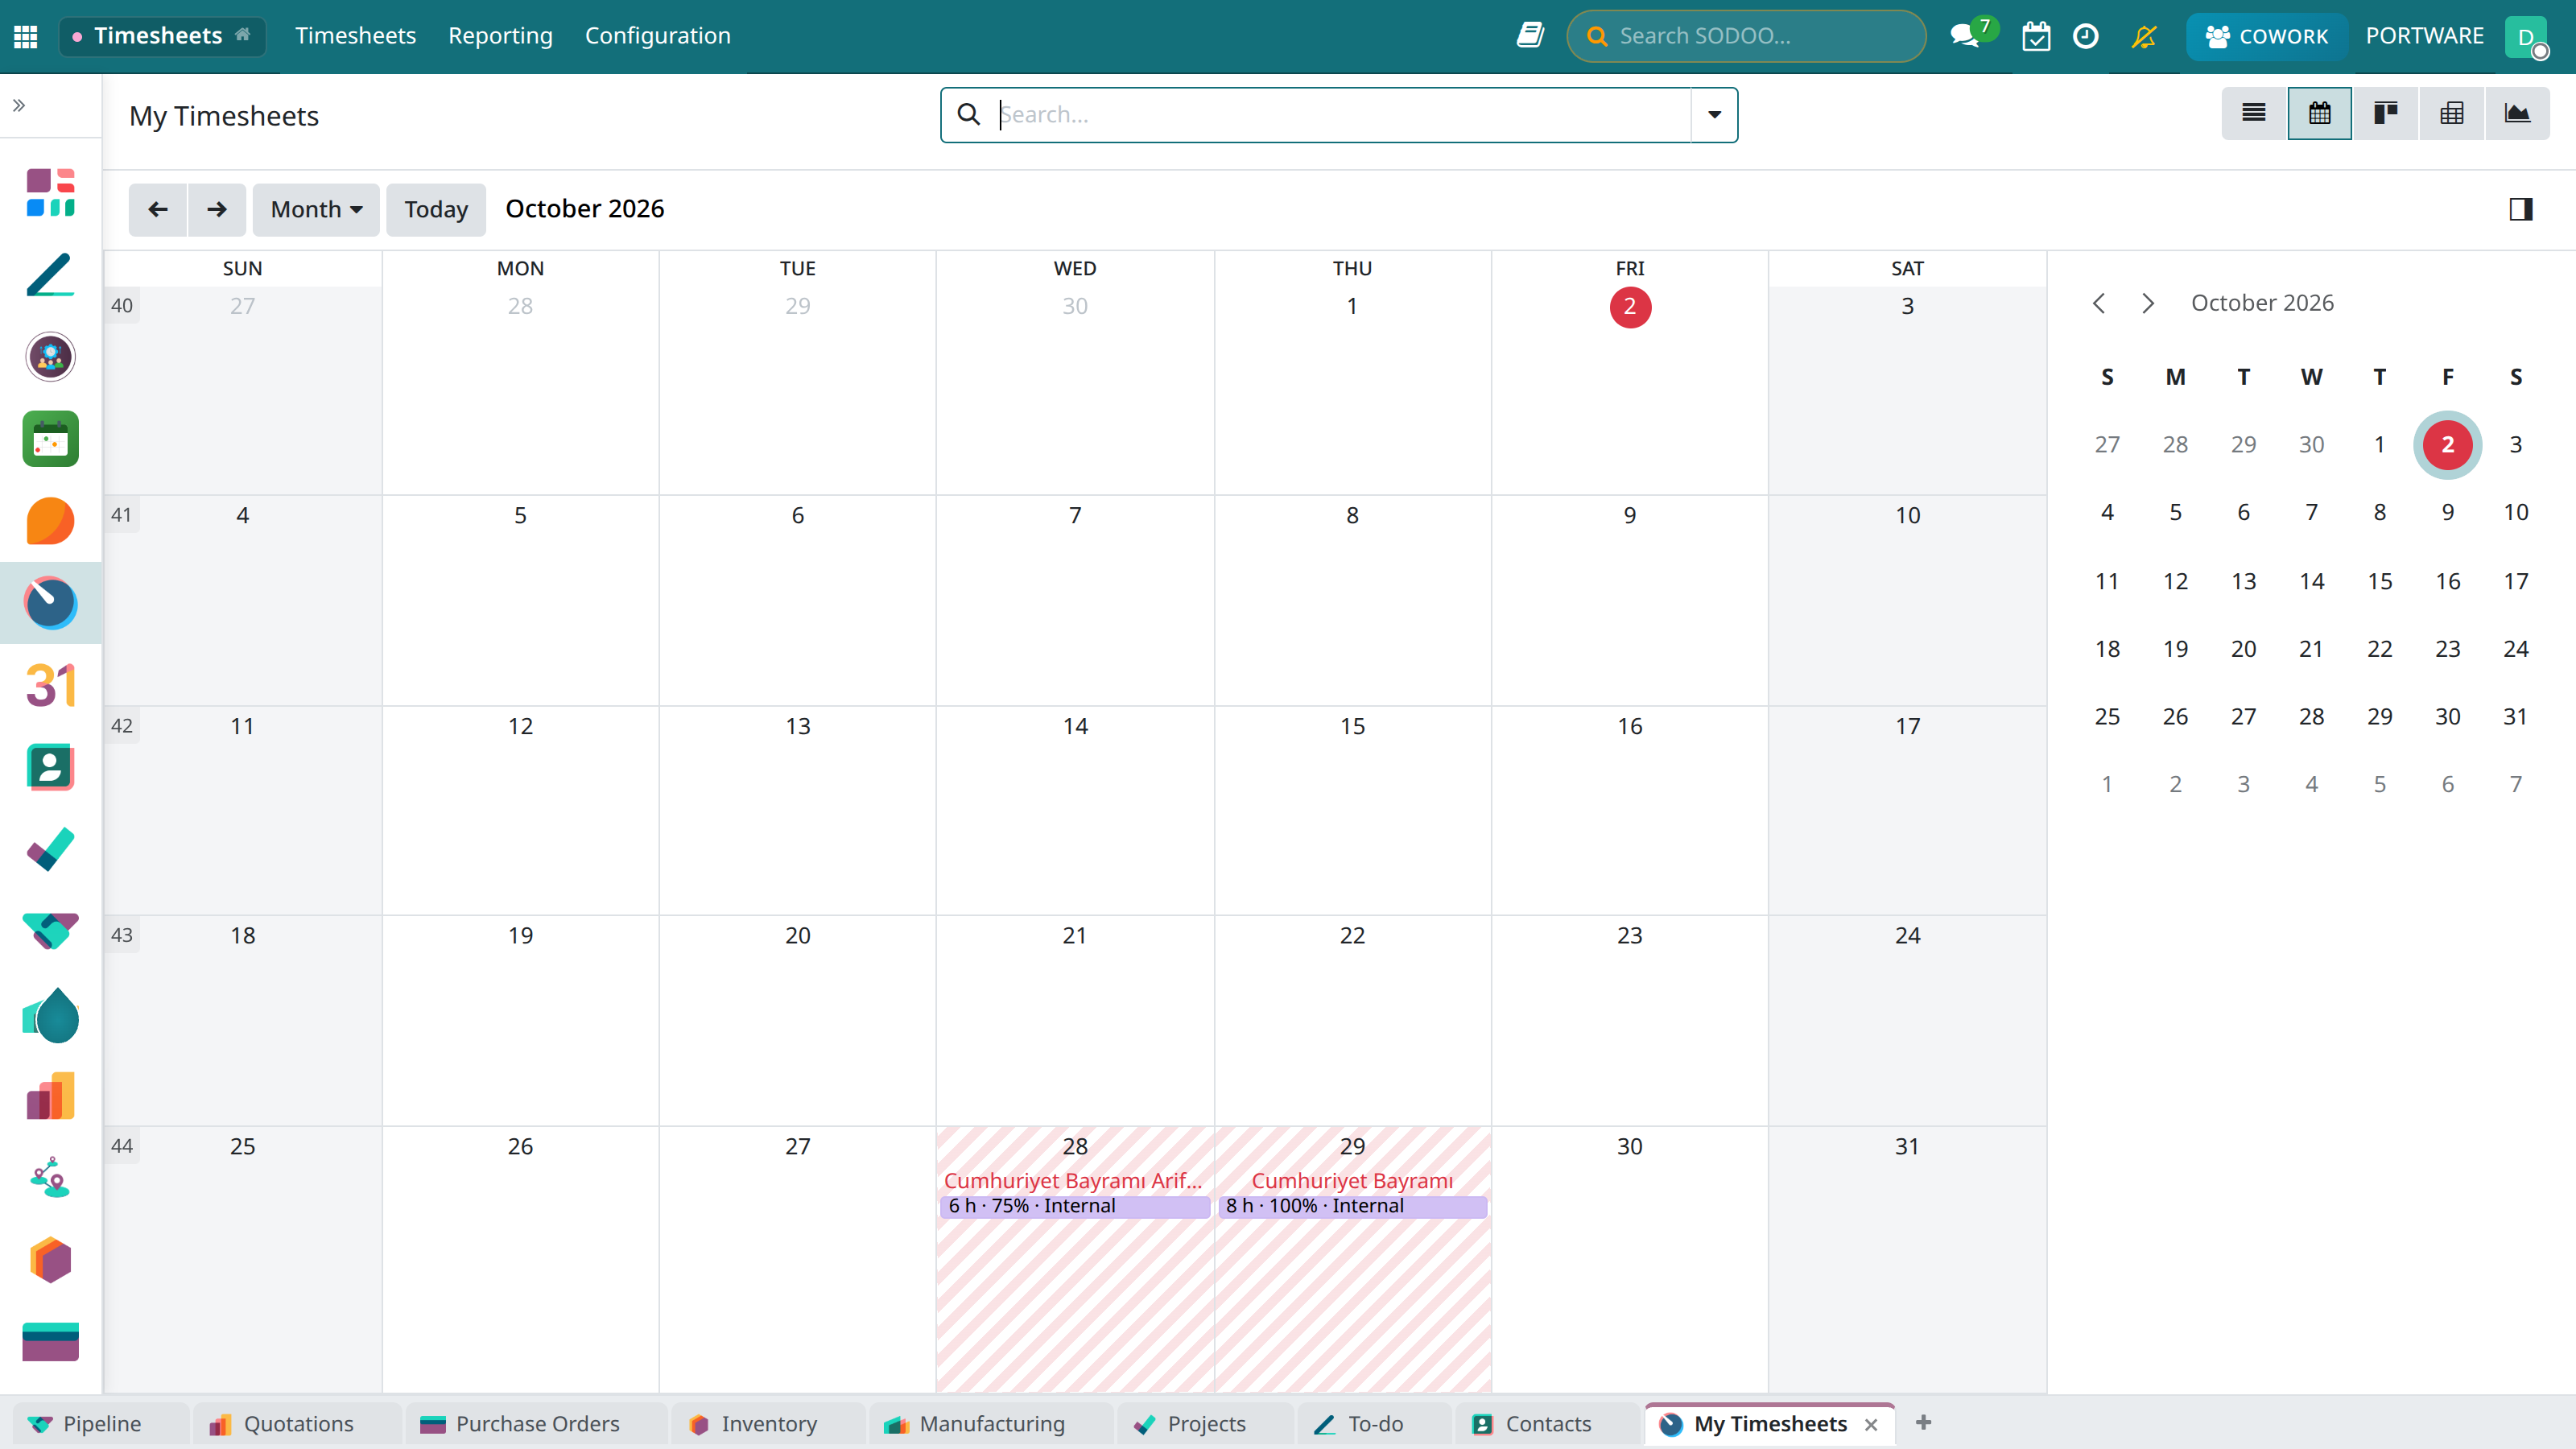The height and width of the screenshot is (1449, 2576).
Task: Open the Timesheets menu
Action: (355, 36)
